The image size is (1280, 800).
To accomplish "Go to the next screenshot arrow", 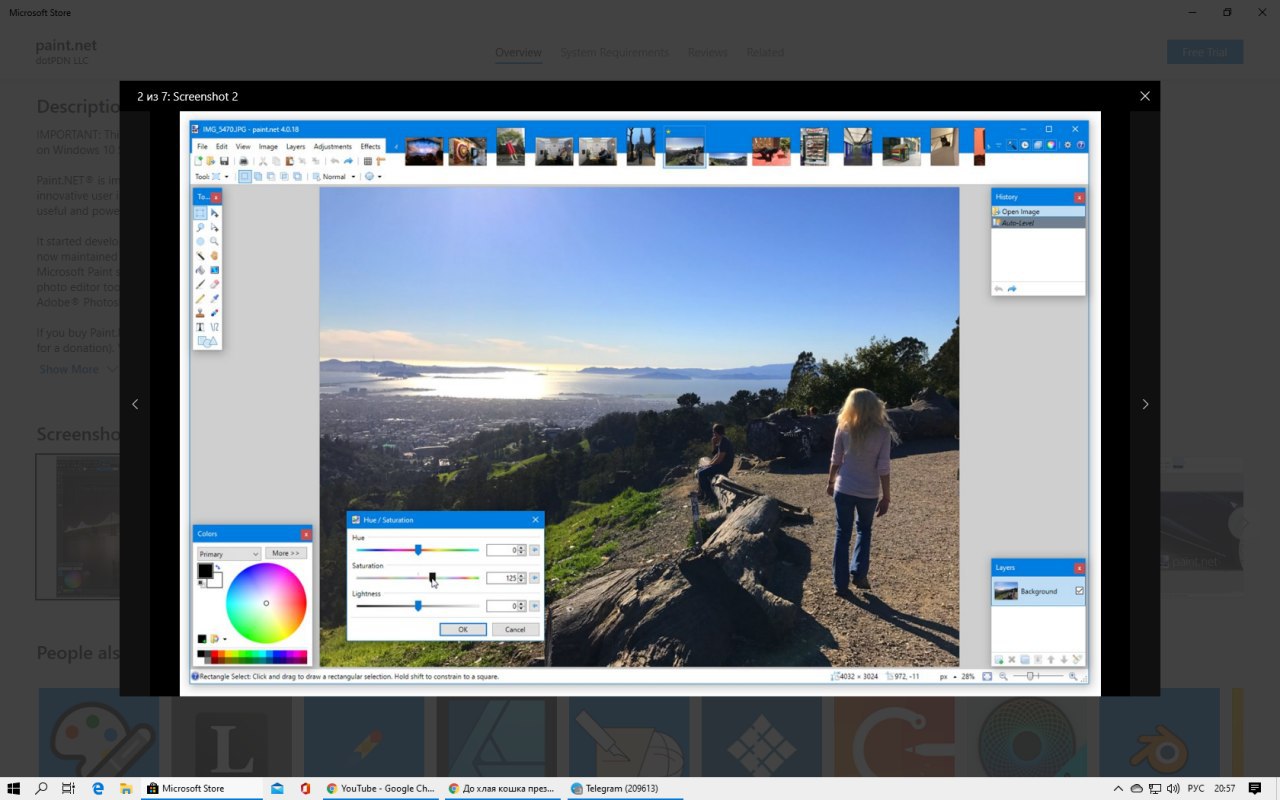I will click(1145, 404).
